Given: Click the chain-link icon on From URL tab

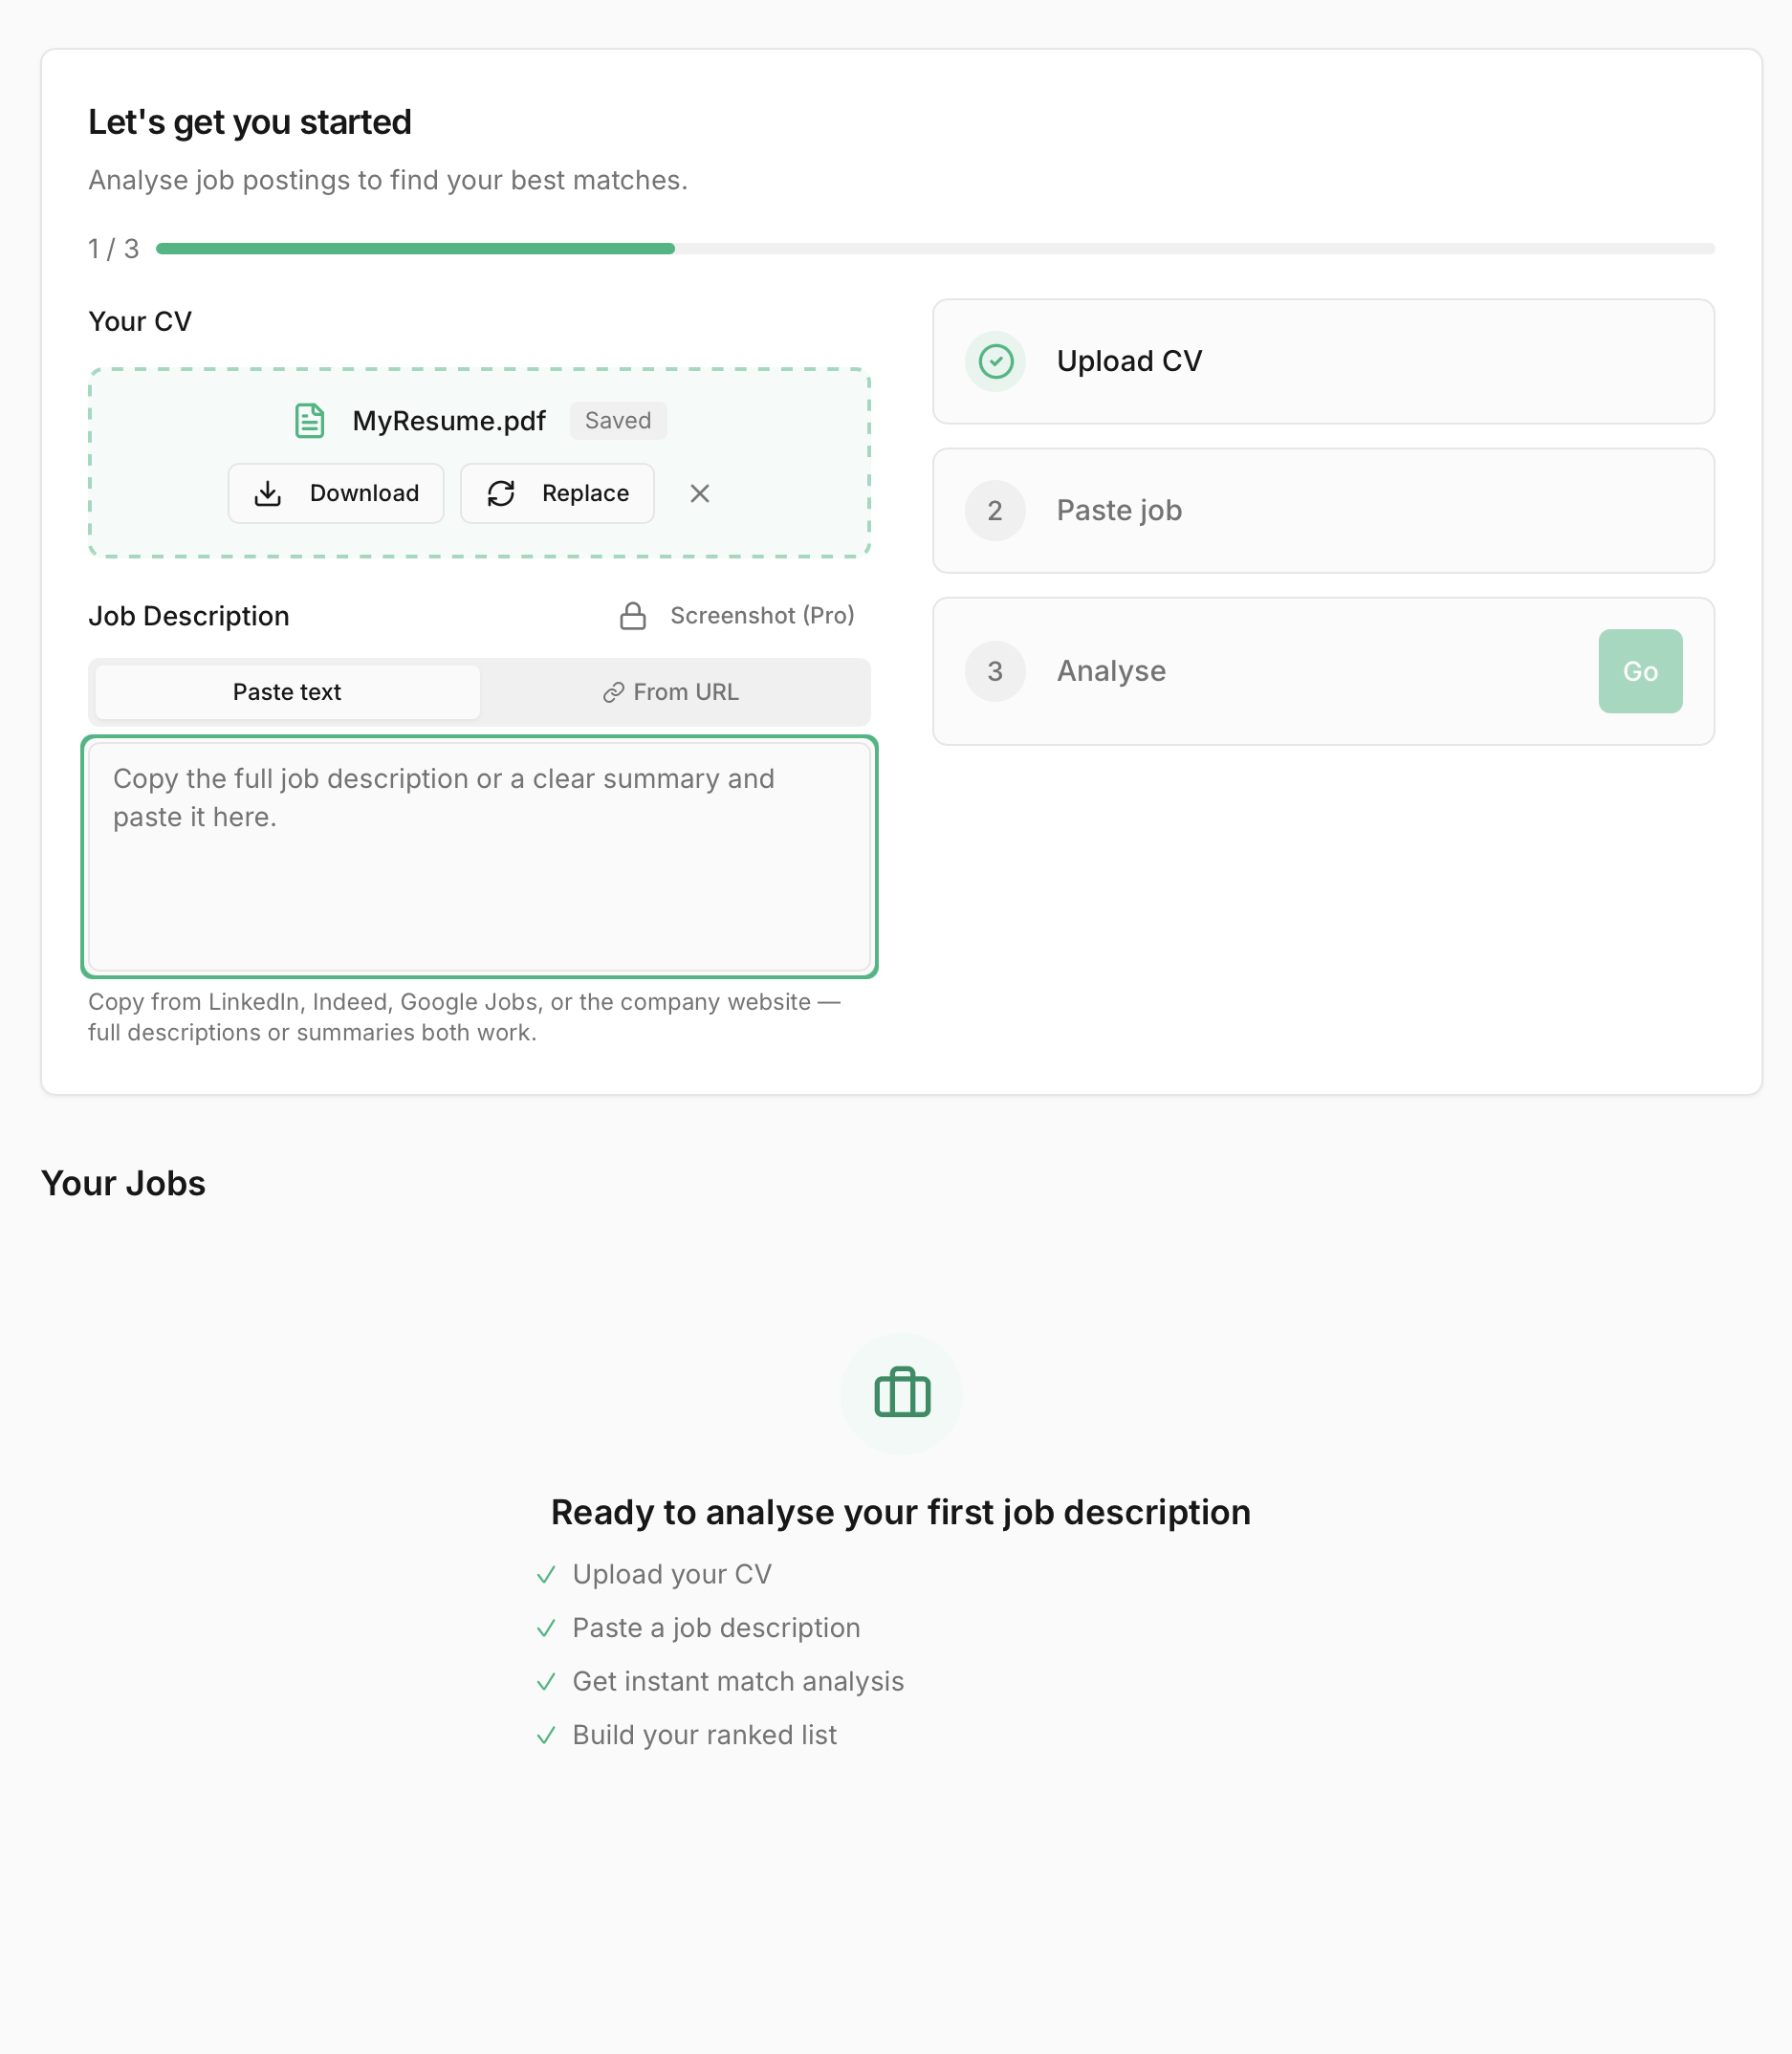Looking at the screenshot, I should pyautogui.click(x=613, y=692).
